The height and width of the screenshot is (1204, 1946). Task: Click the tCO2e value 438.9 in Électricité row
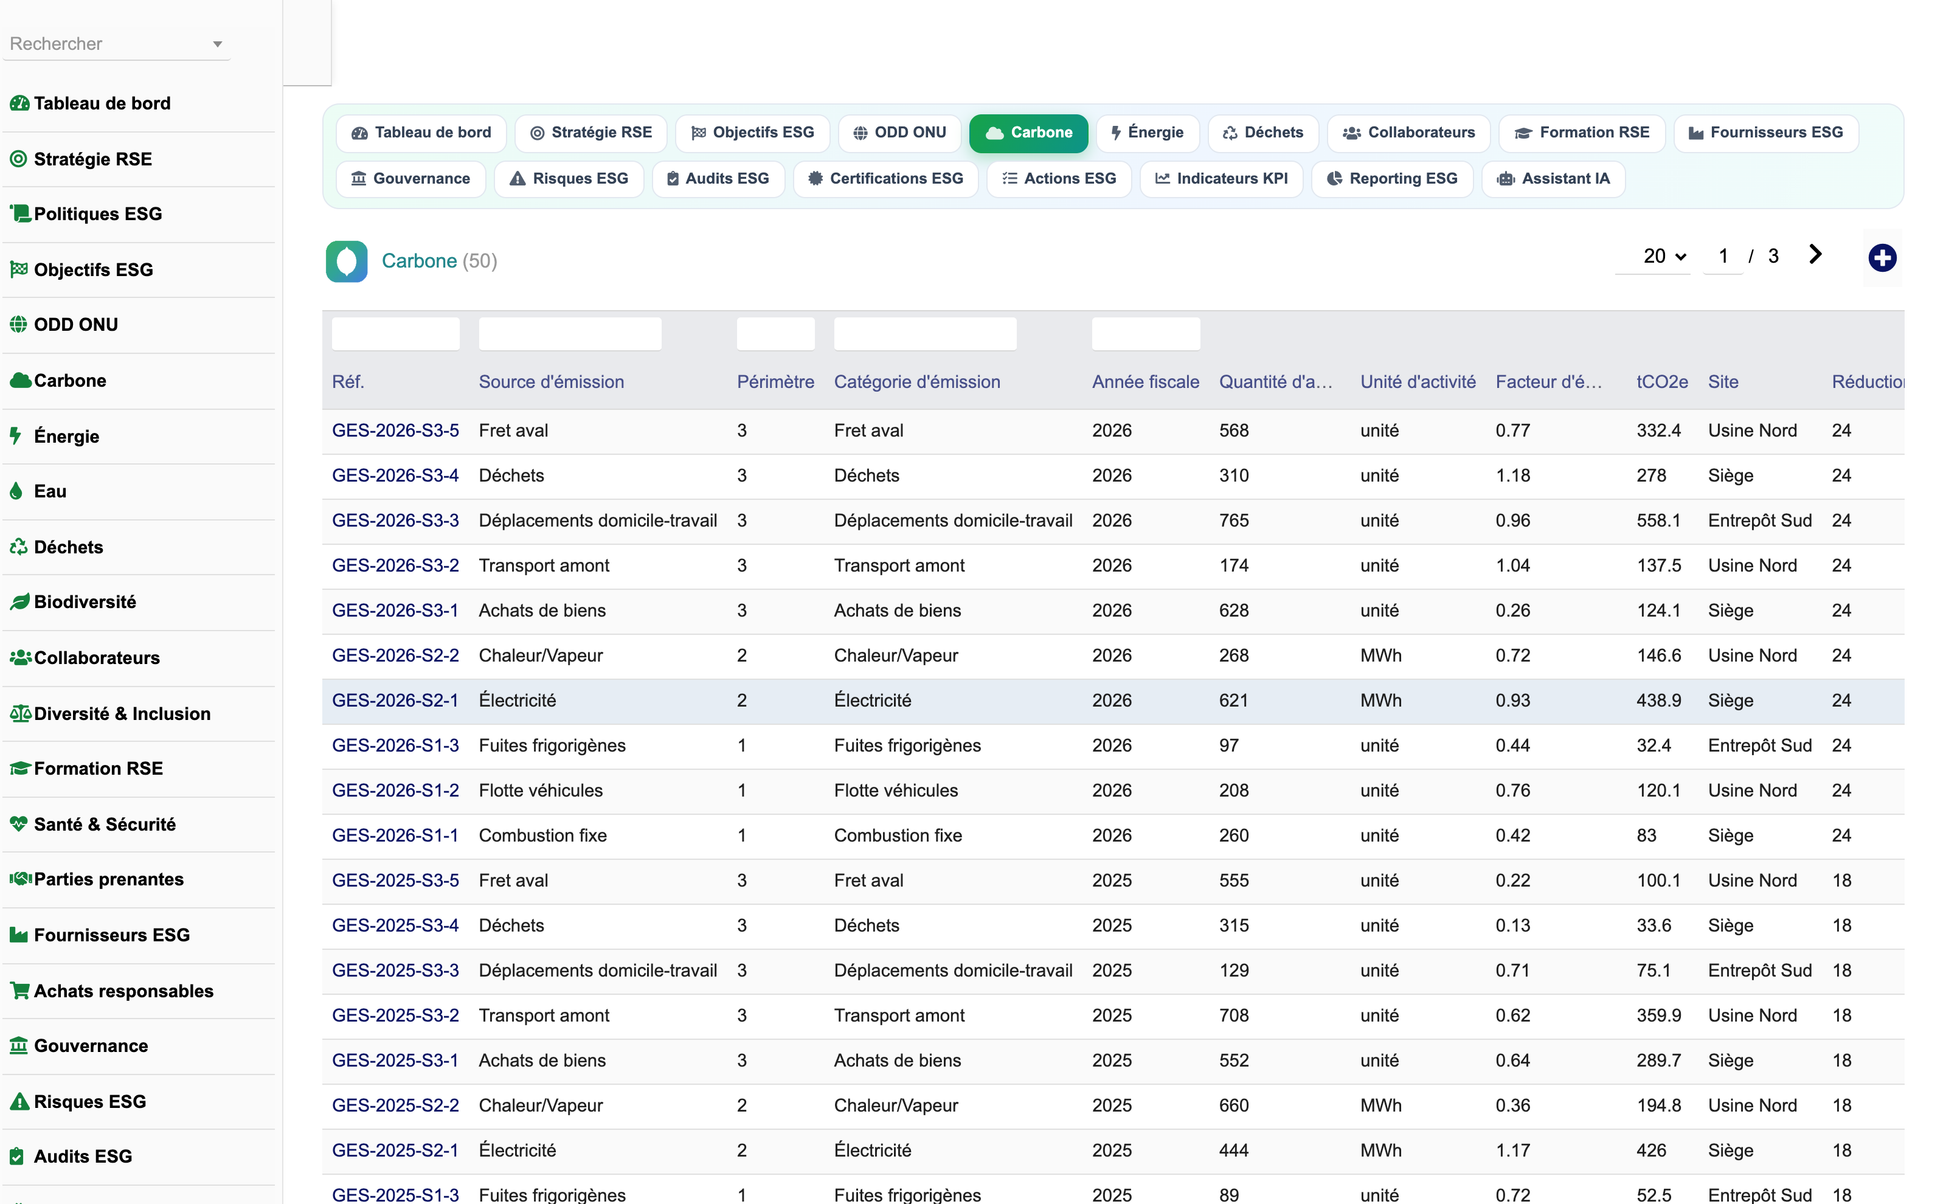pyautogui.click(x=1658, y=701)
